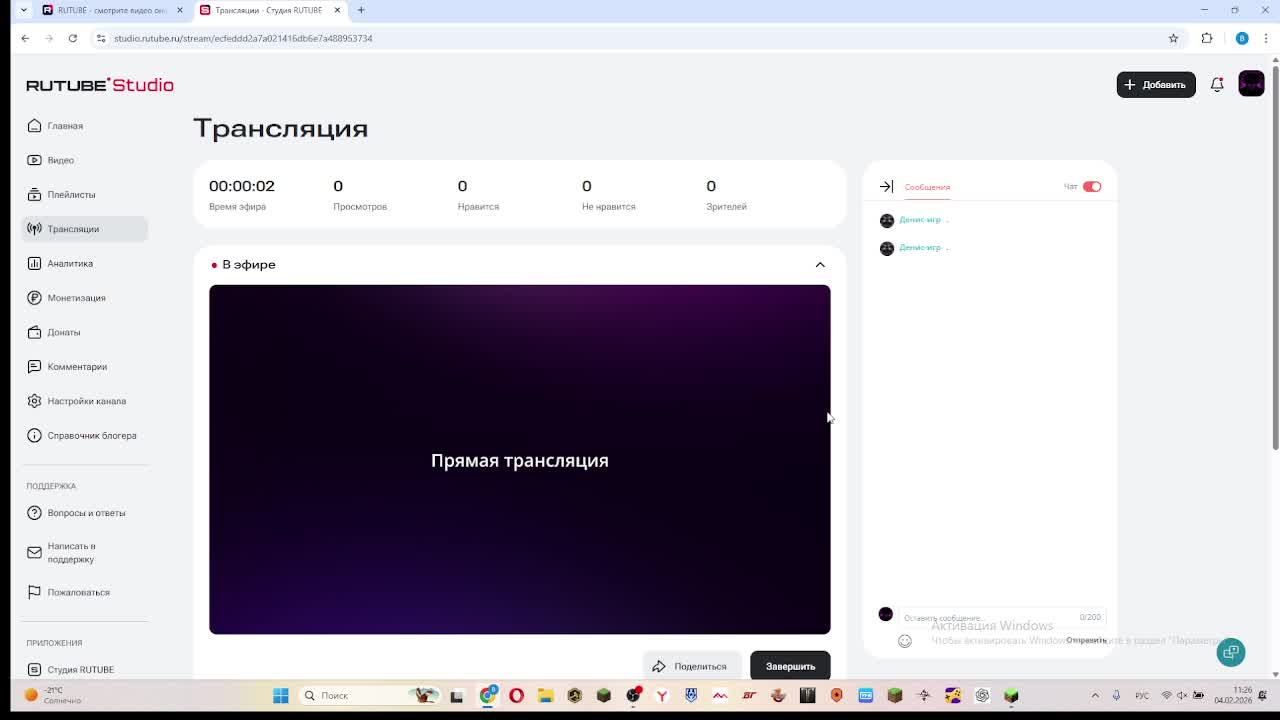The width and height of the screenshot is (1280, 720).
Task: Open File Explorer from the taskbar
Action: [x=545, y=695]
